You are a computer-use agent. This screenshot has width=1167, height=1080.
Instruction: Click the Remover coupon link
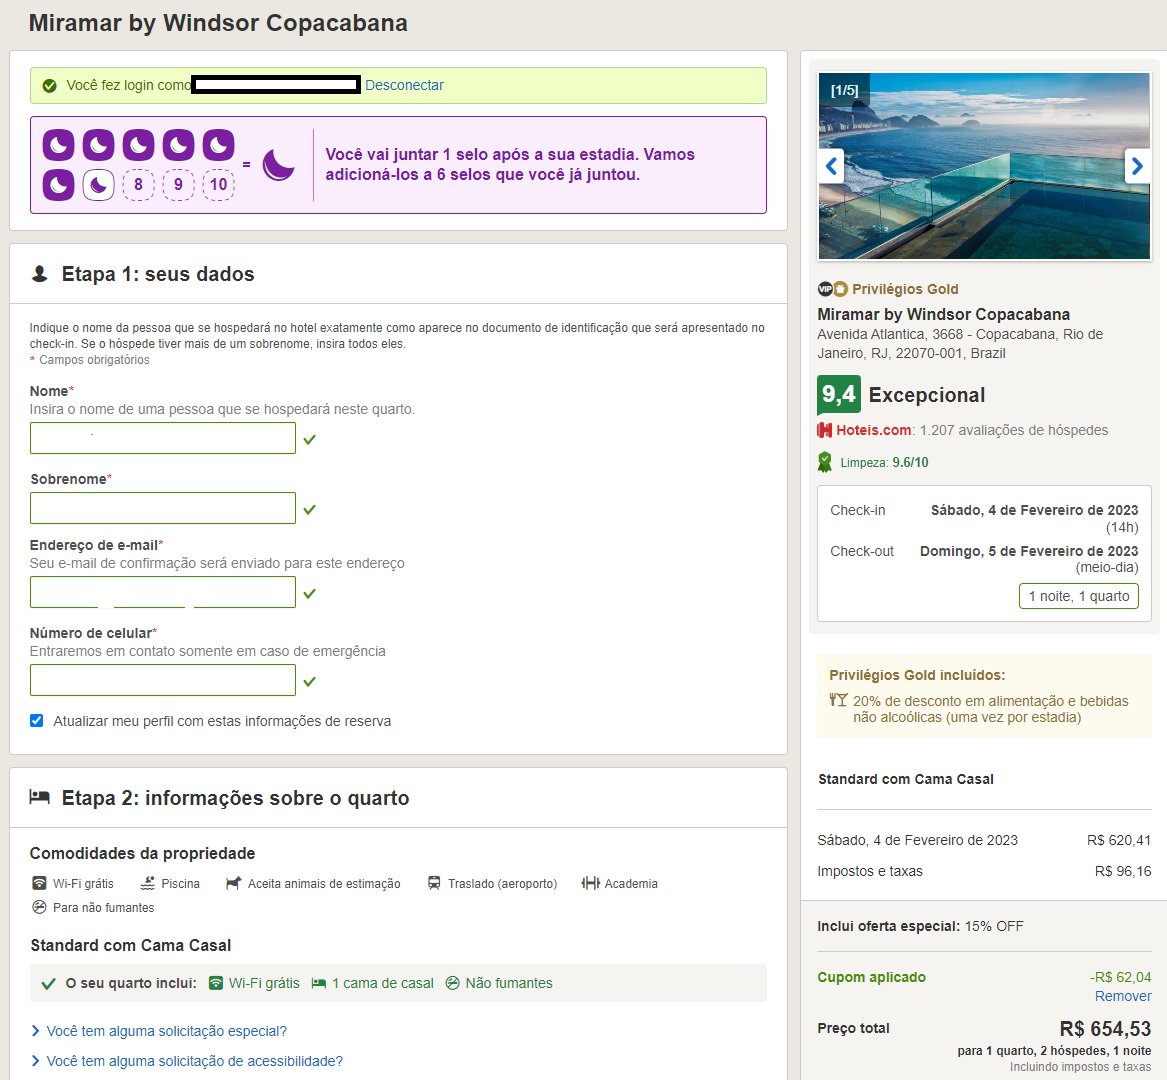[x=1123, y=996]
